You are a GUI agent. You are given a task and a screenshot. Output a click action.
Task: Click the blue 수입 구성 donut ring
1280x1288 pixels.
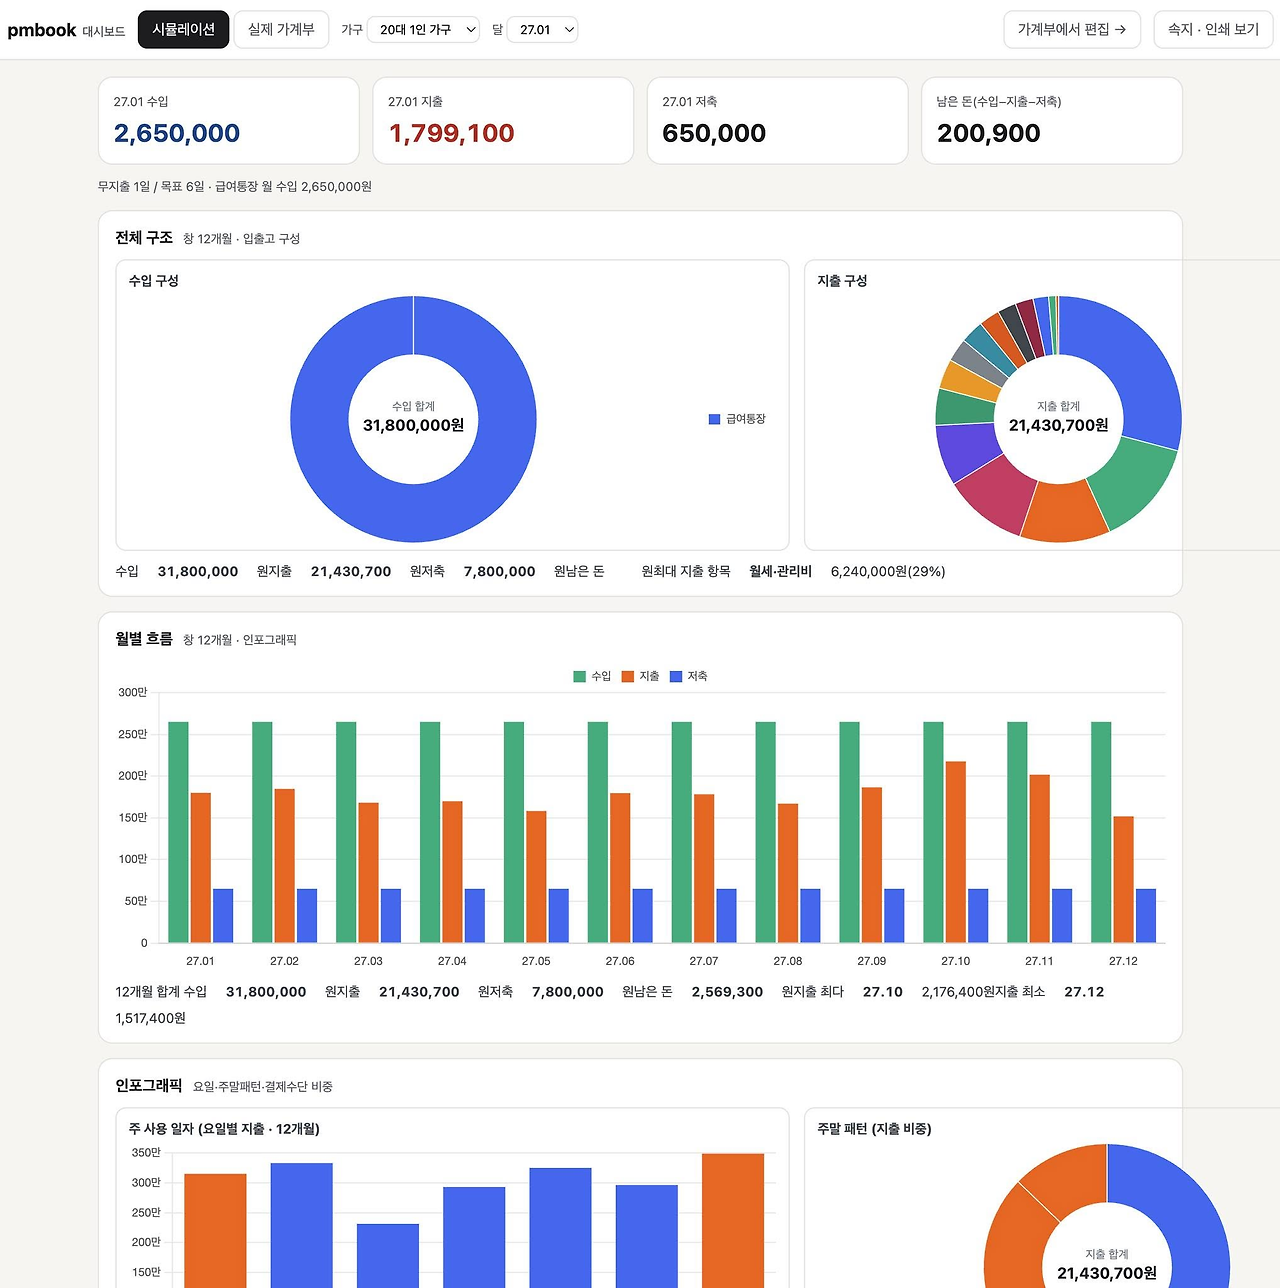coord(320,419)
